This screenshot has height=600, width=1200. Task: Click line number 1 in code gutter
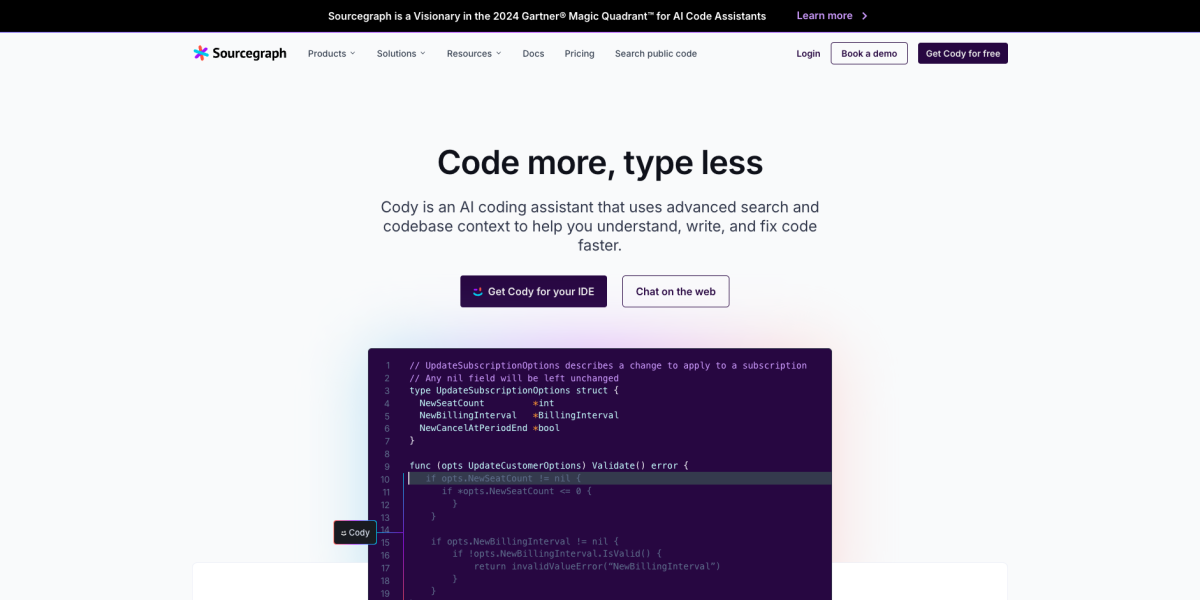387,366
